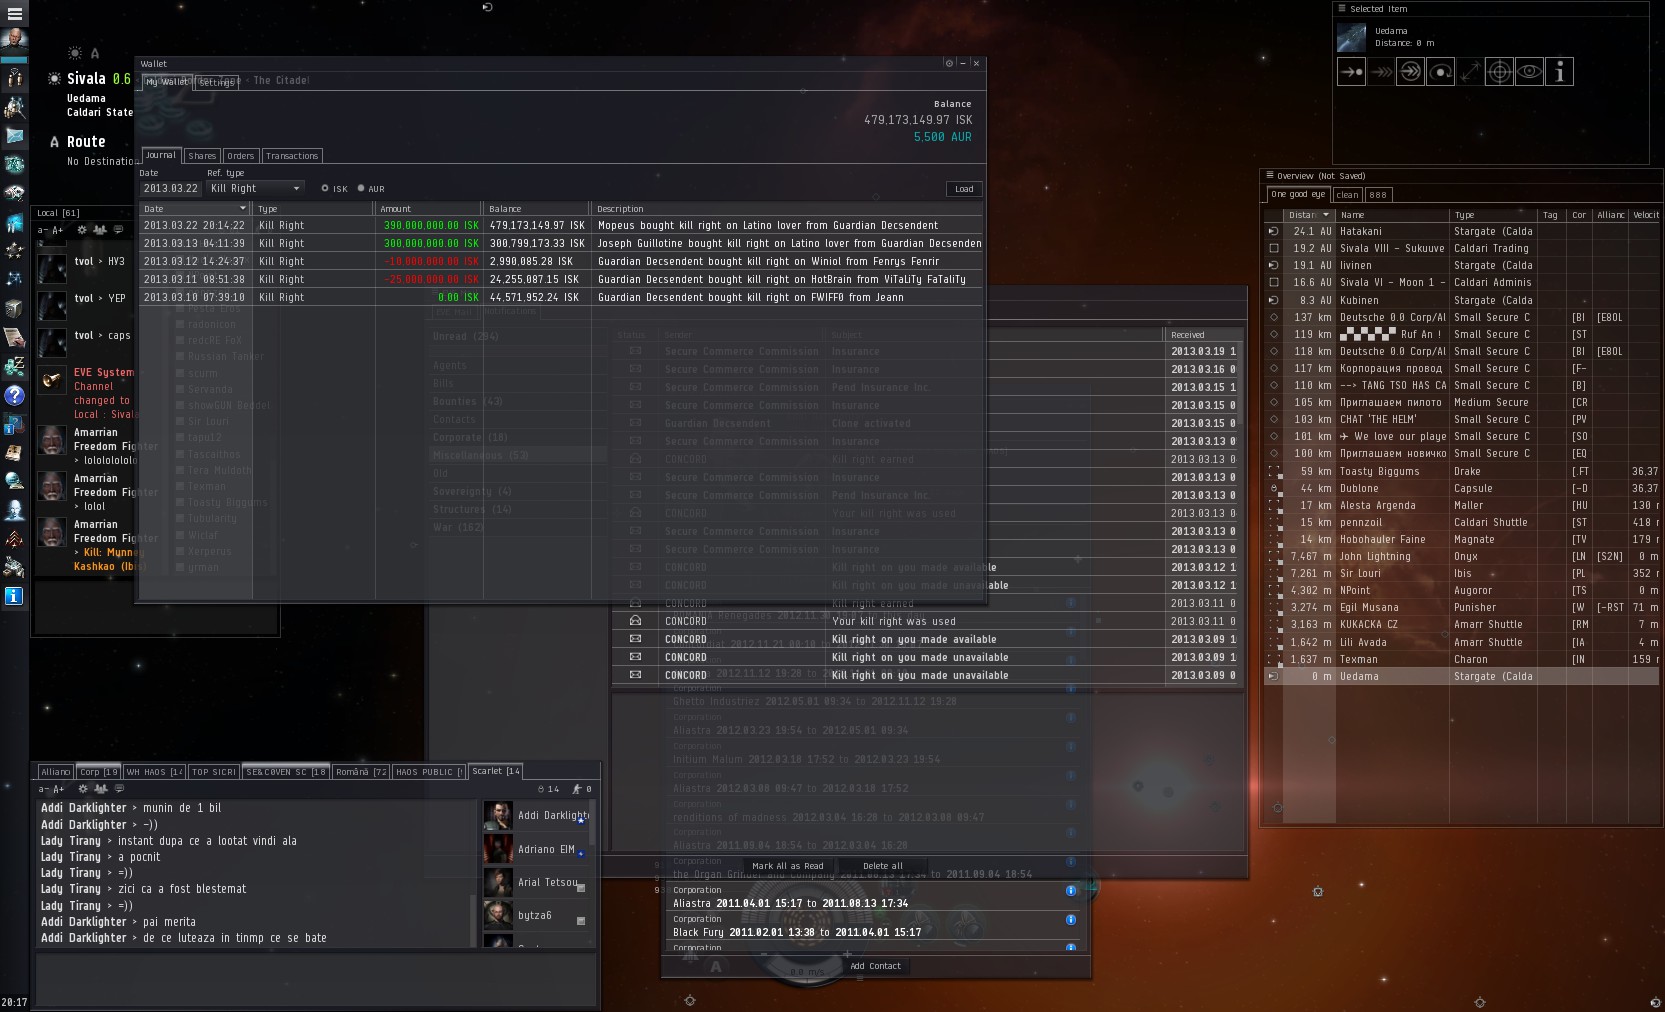Open the Neocom hamburger menu at top-left
The image size is (1665, 1012).
tap(14, 13)
